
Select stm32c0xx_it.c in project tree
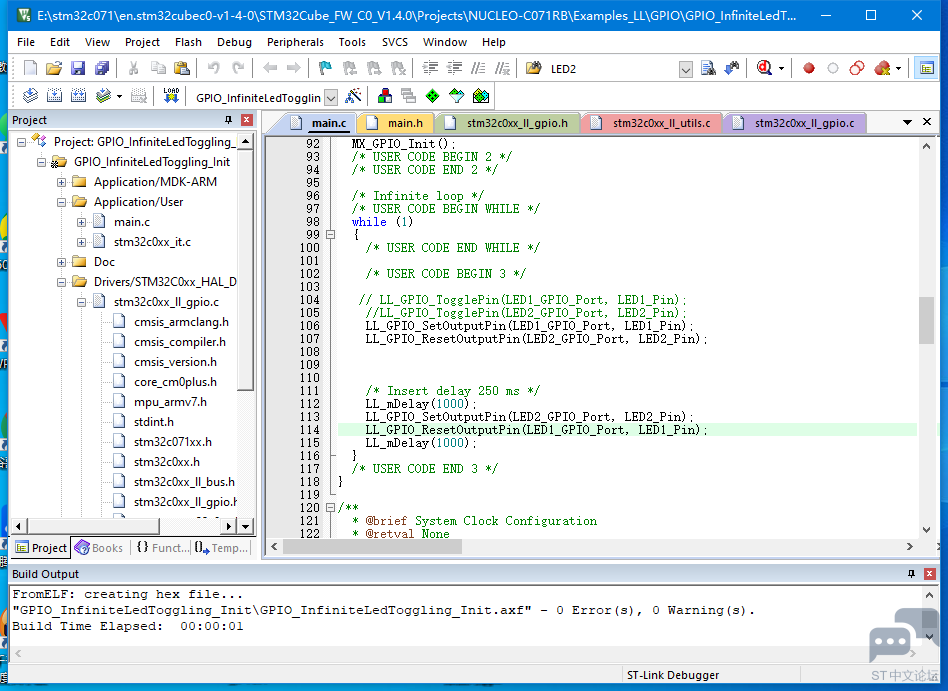pyautogui.click(x=152, y=242)
